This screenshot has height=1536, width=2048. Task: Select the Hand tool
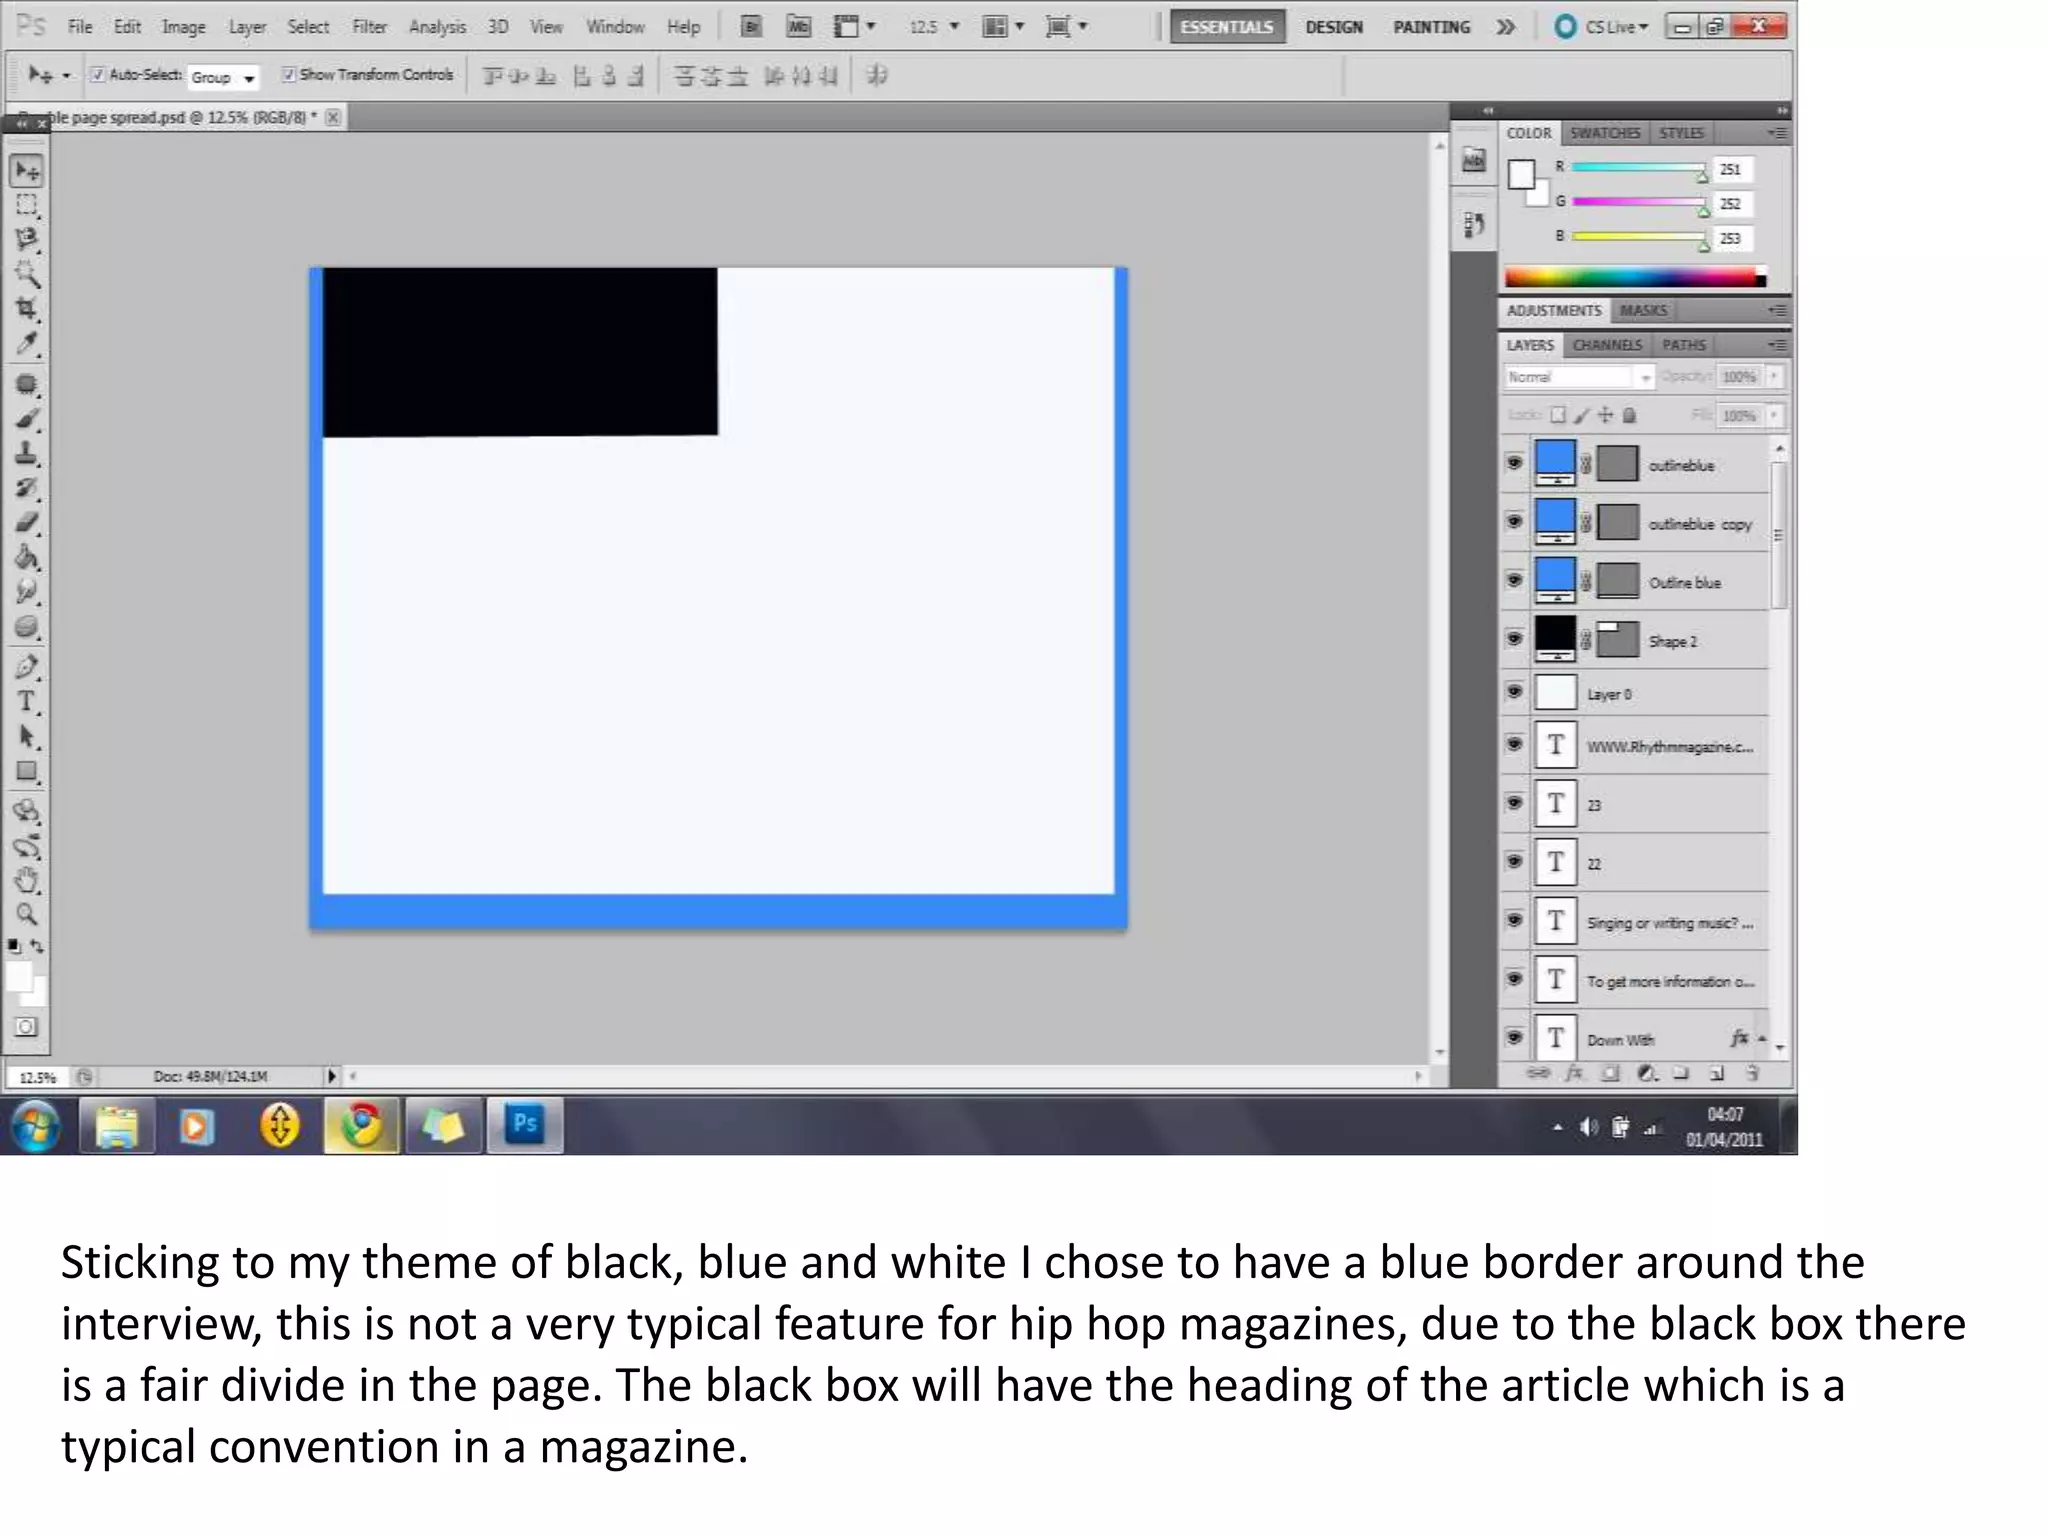pos(27,881)
